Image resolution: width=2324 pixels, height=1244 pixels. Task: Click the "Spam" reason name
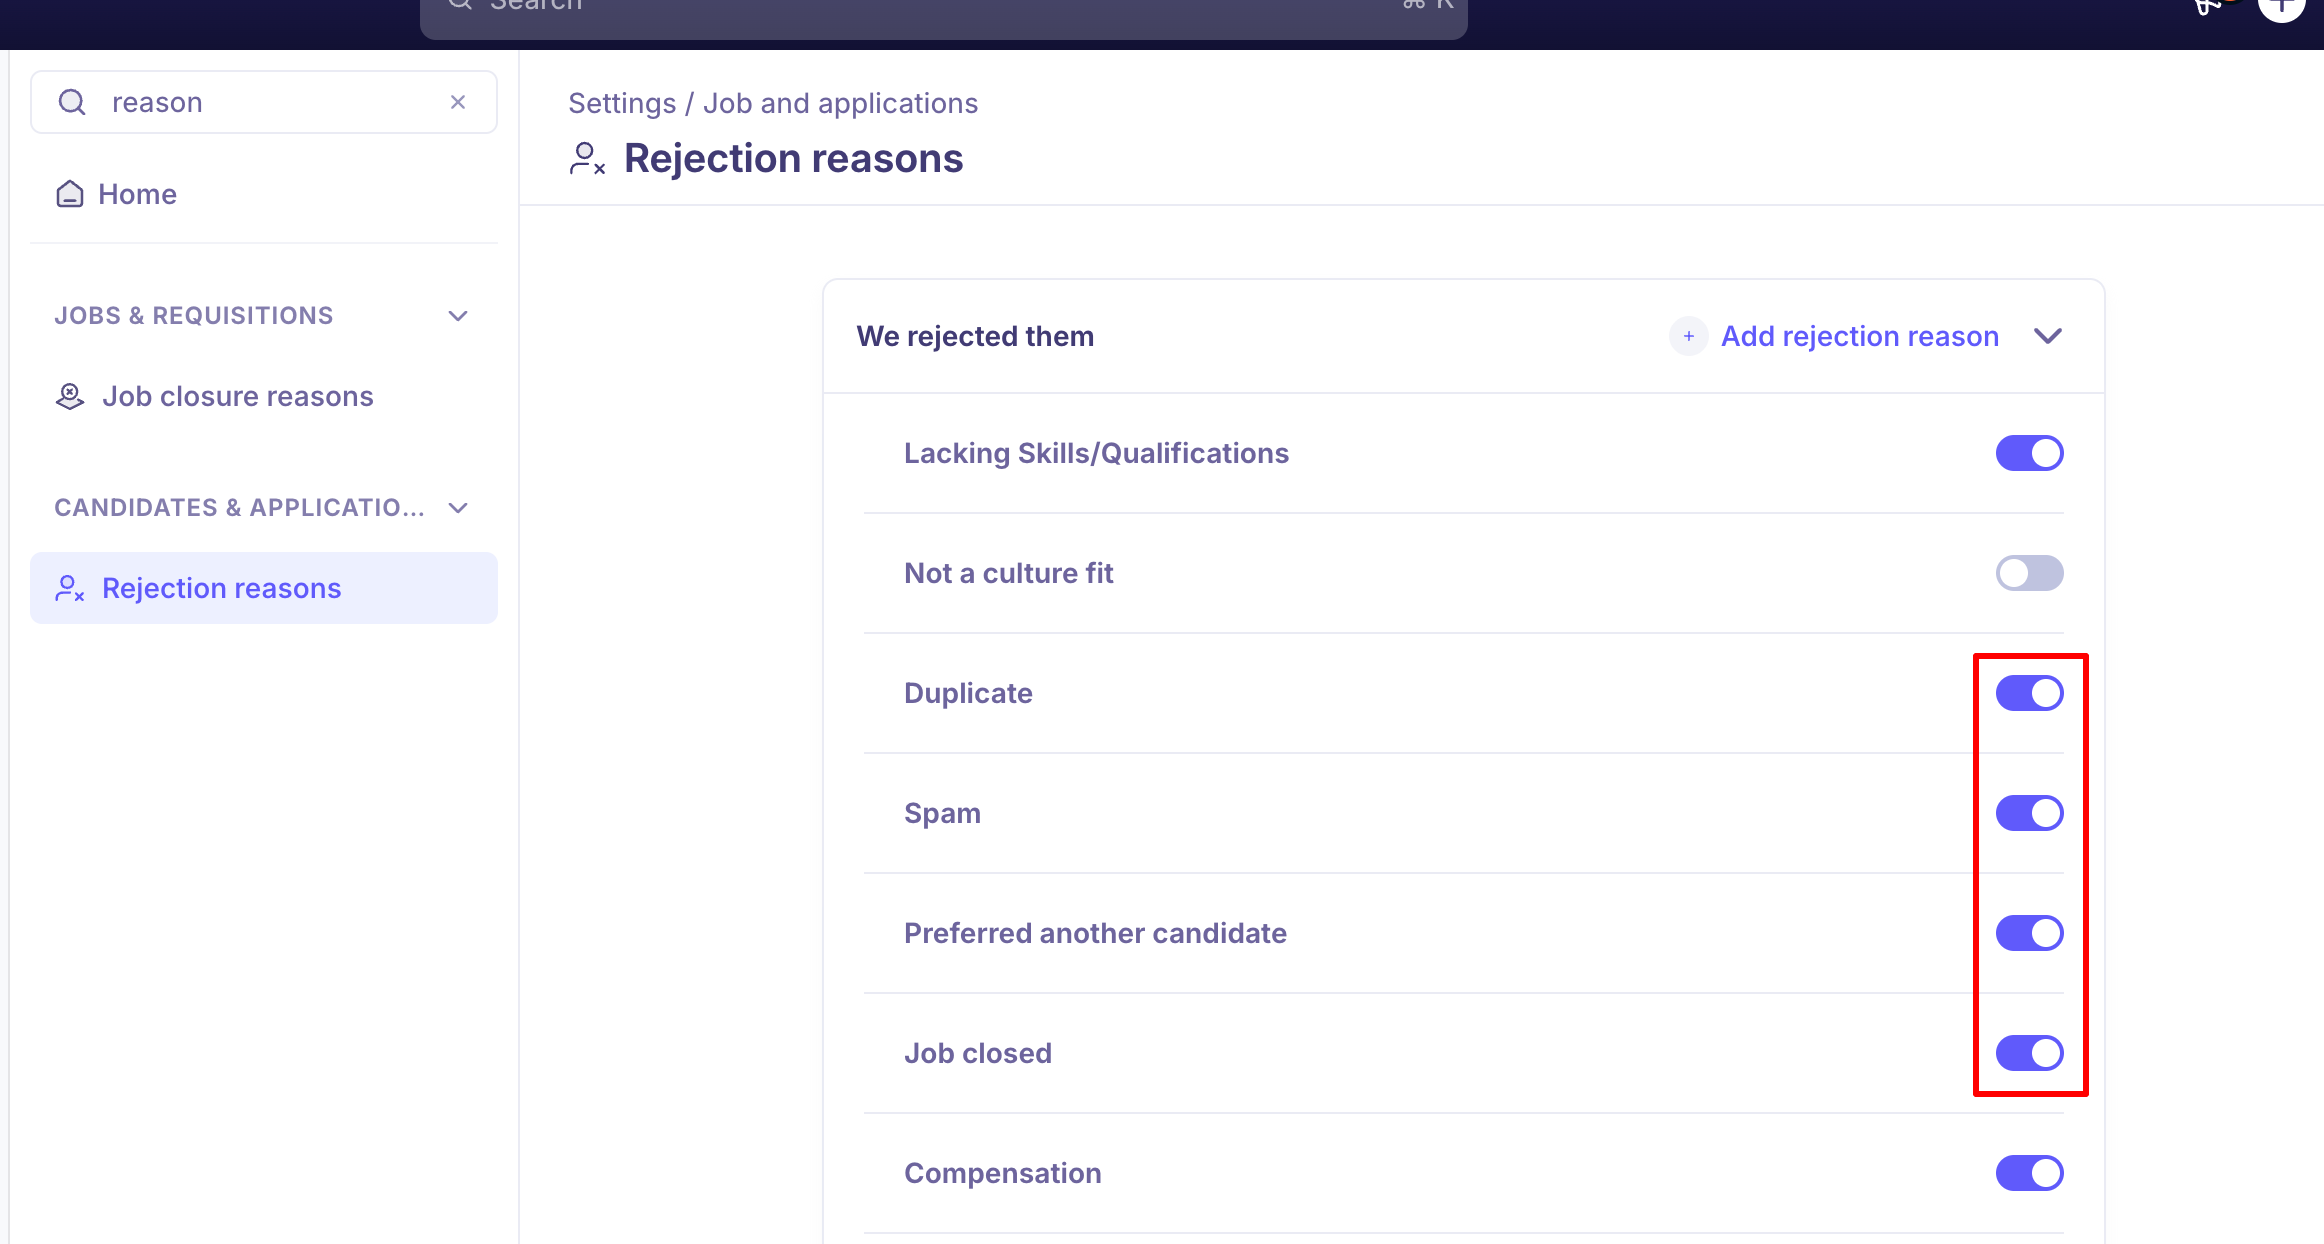(942, 813)
